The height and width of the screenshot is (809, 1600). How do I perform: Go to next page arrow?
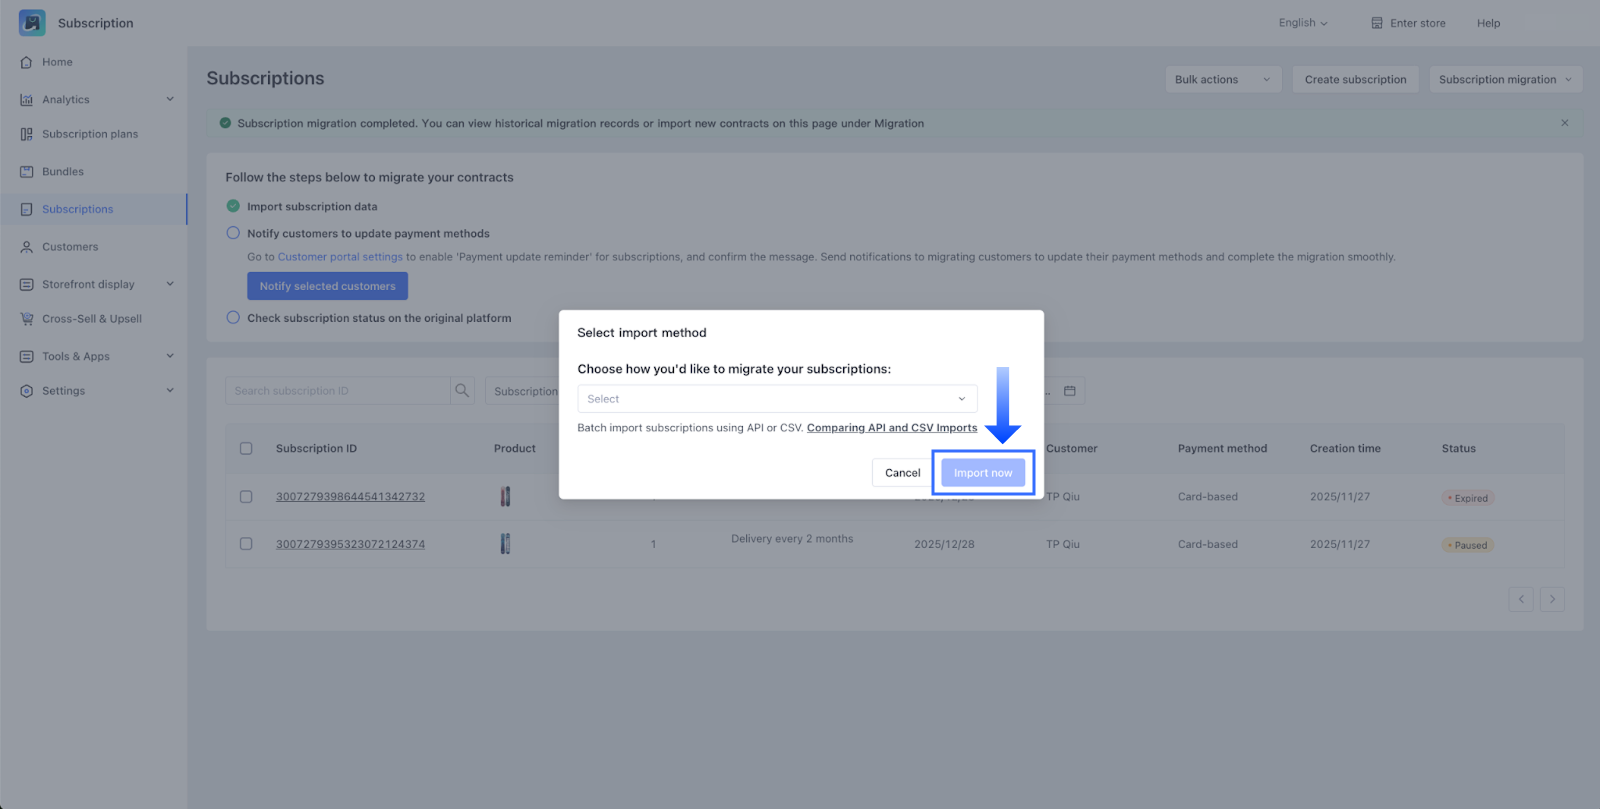point(1552,600)
